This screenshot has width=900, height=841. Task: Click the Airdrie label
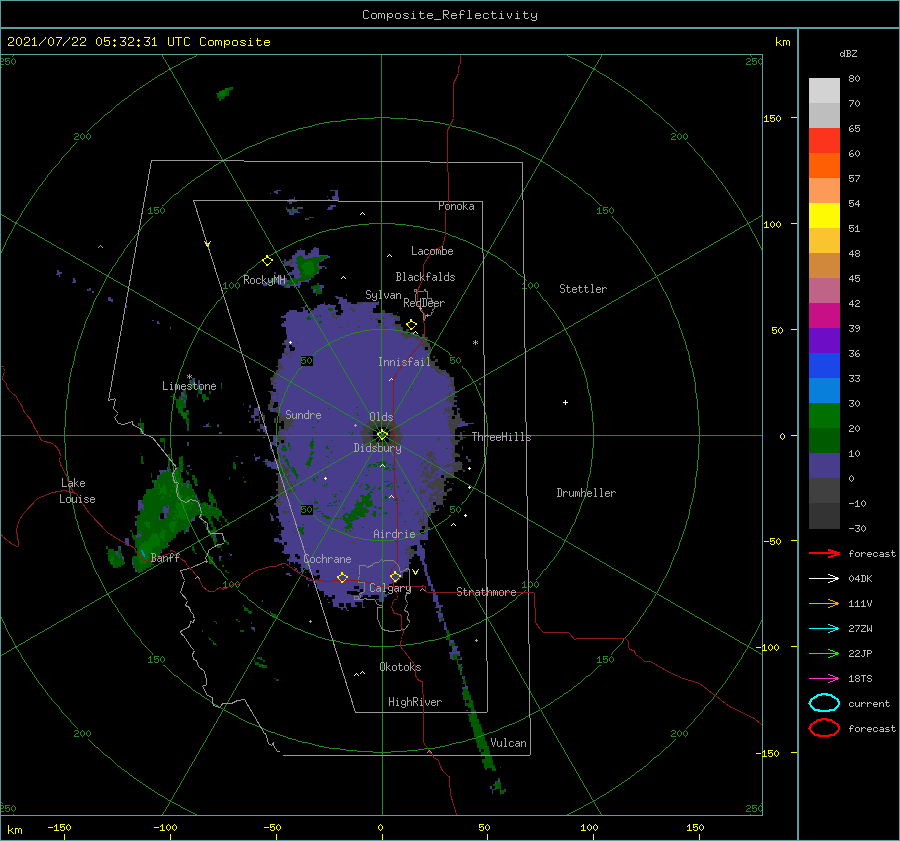coord(394,534)
